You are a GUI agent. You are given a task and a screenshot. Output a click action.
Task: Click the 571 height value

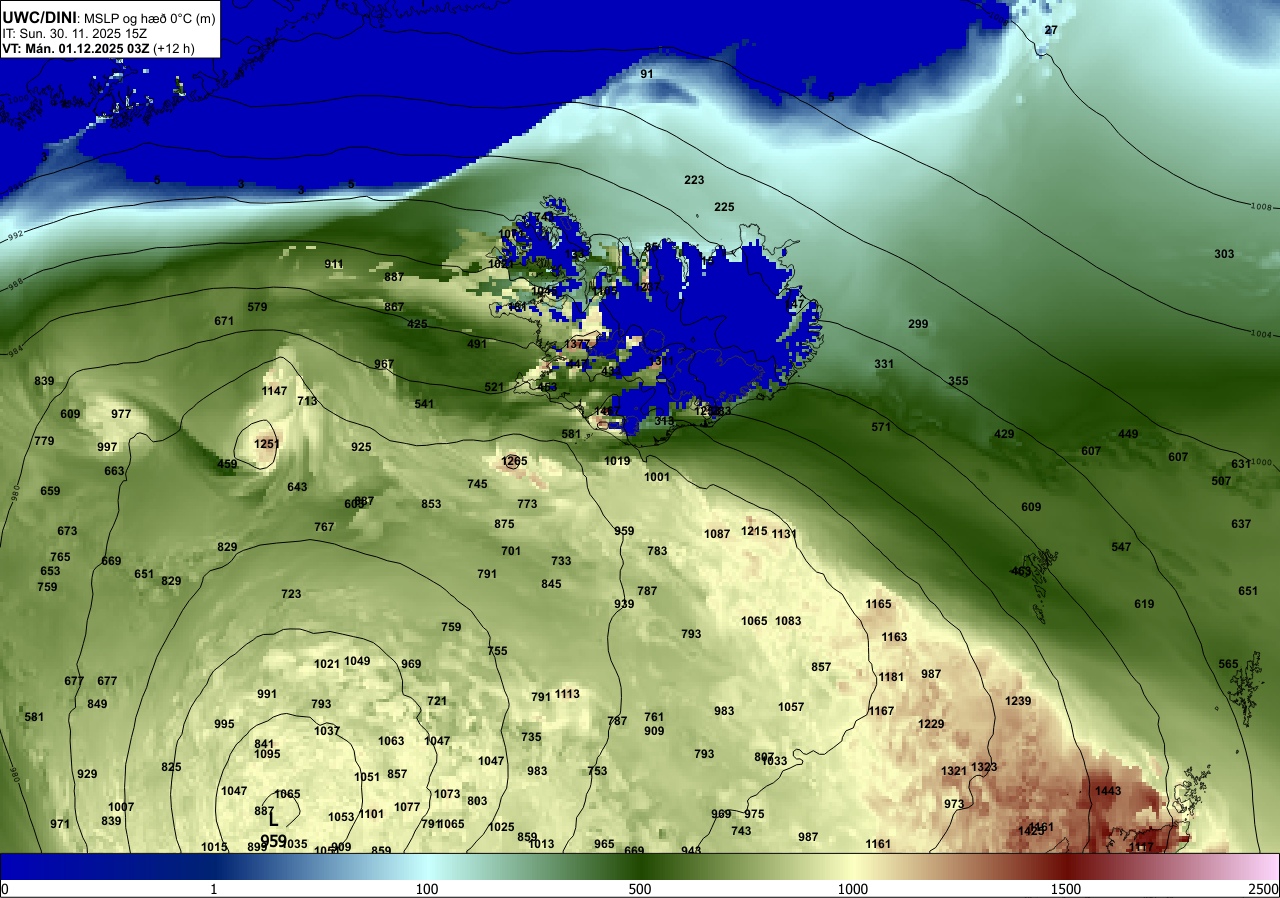click(881, 427)
